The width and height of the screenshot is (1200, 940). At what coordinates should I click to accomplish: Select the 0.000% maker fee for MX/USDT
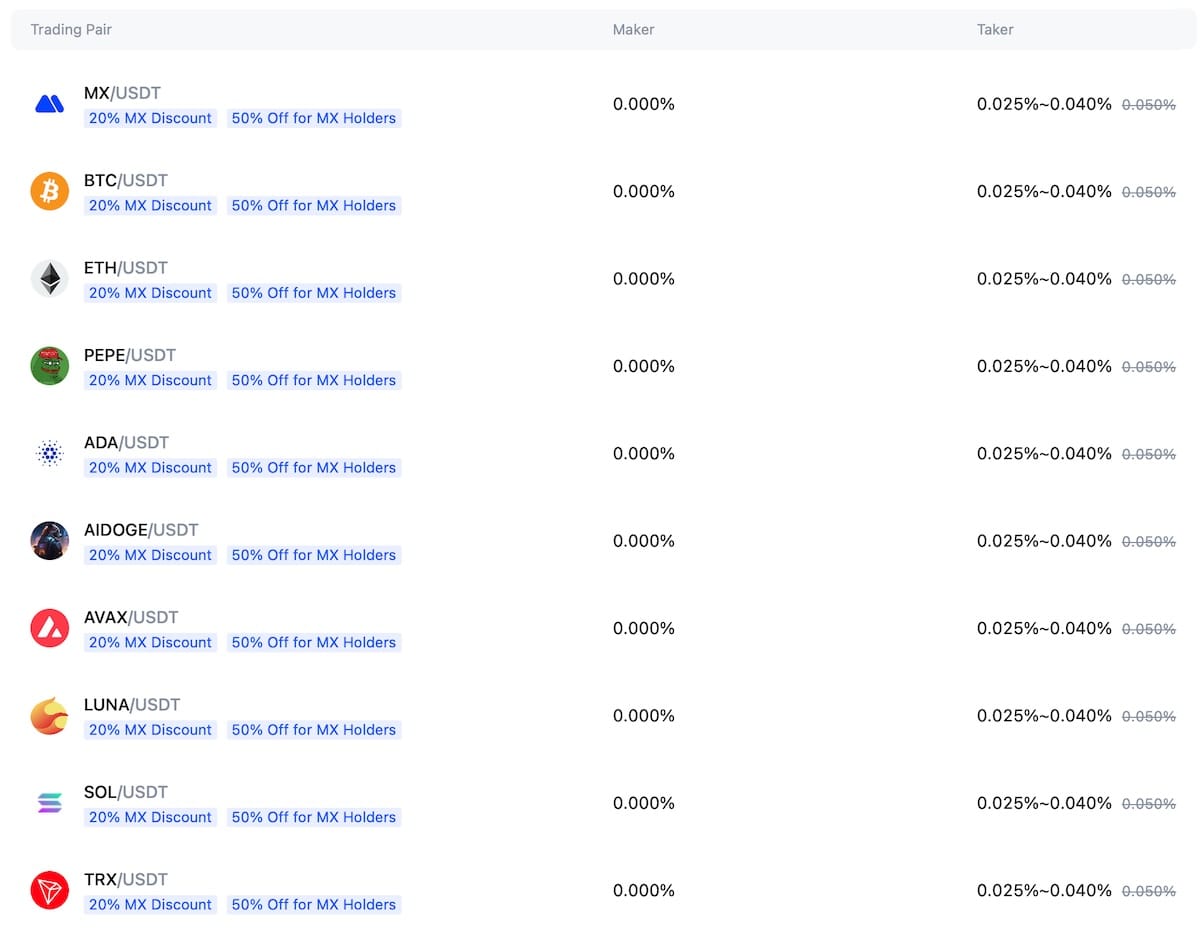[644, 104]
